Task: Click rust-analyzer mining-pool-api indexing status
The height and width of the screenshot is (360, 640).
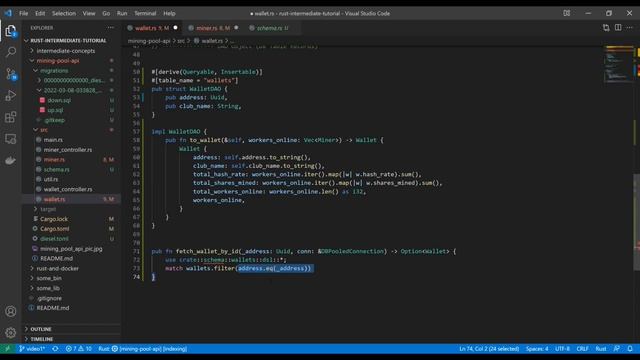Action: click(143, 349)
